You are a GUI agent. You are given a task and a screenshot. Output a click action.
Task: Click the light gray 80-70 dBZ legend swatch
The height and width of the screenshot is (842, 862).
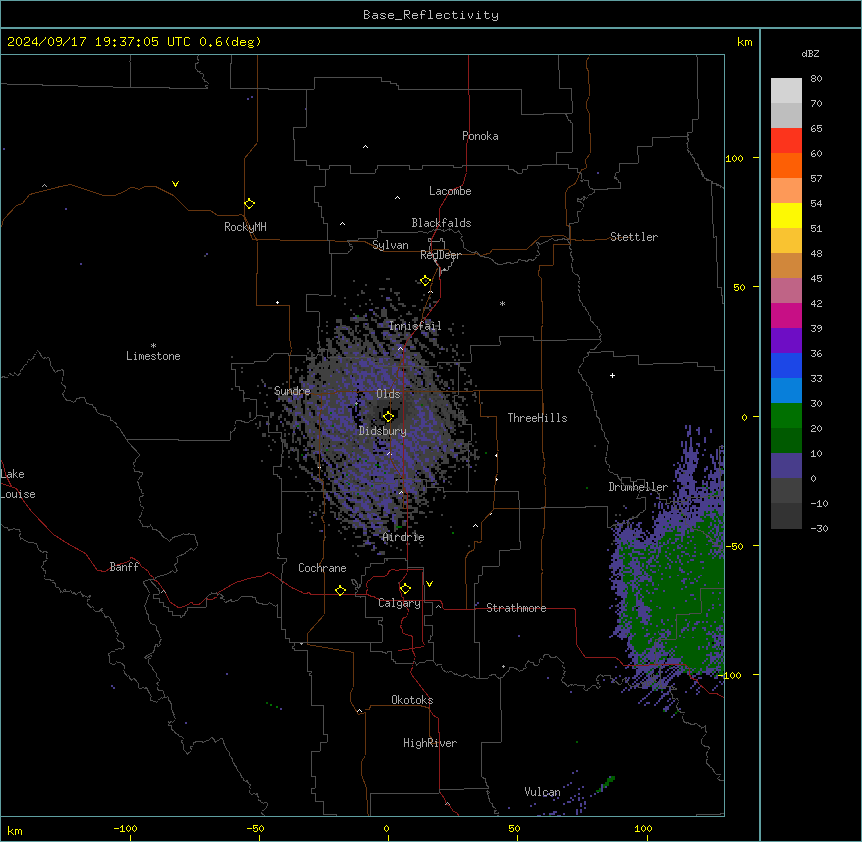click(786, 91)
